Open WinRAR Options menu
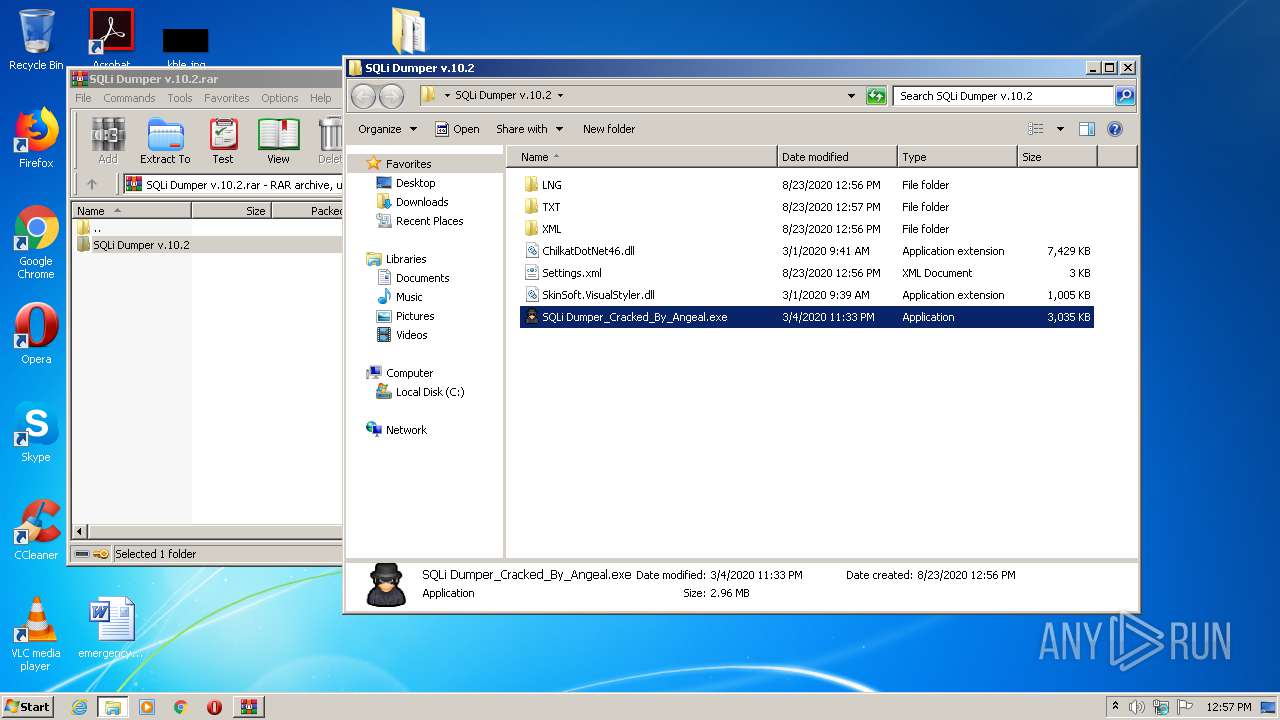The image size is (1280, 720). (280, 98)
